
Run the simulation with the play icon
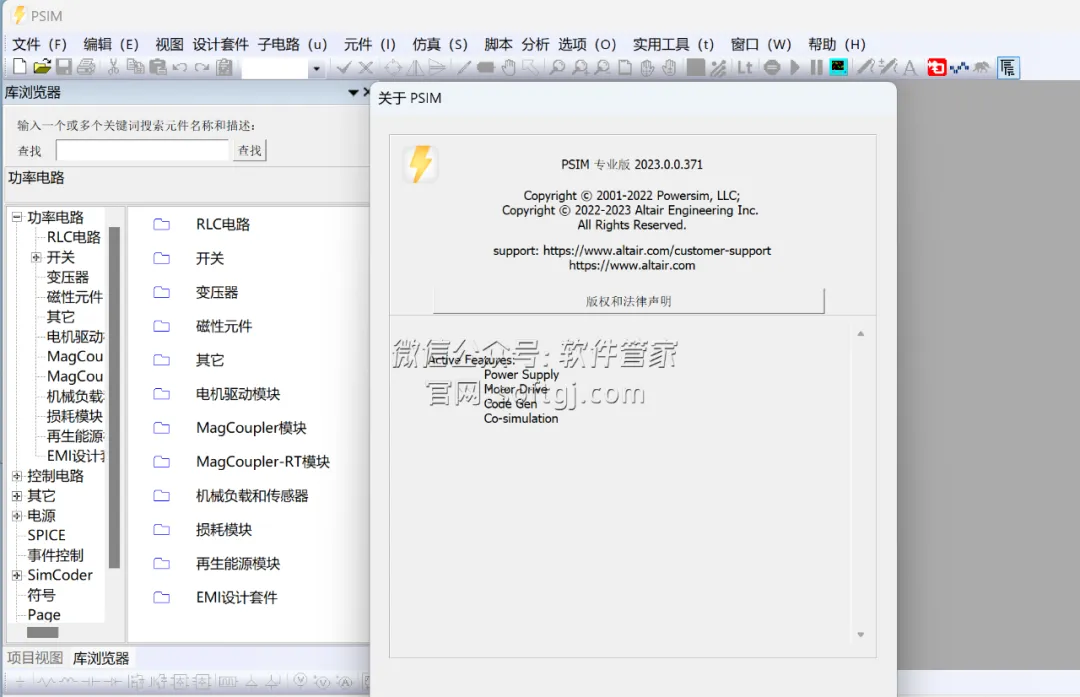(x=795, y=67)
